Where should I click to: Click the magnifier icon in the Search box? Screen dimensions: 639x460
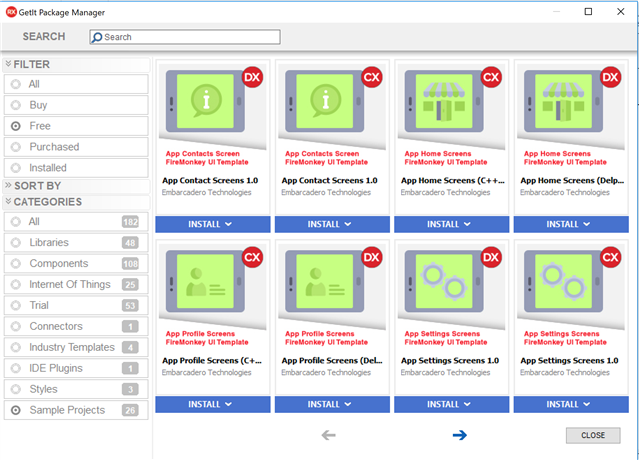97,37
